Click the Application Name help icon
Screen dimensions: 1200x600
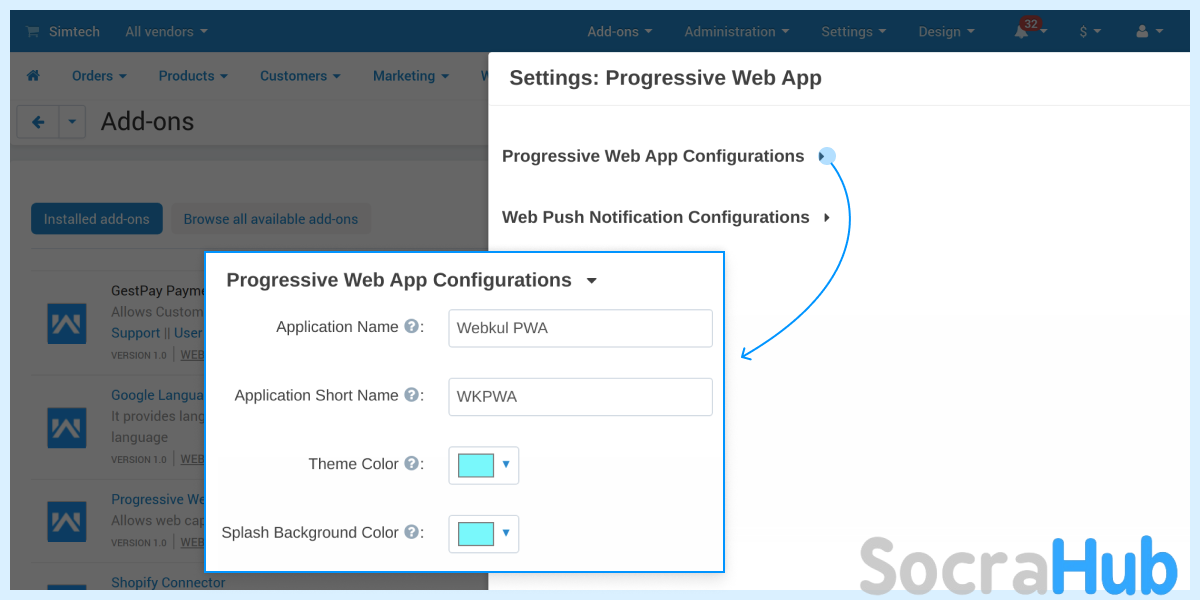coord(410,327)
